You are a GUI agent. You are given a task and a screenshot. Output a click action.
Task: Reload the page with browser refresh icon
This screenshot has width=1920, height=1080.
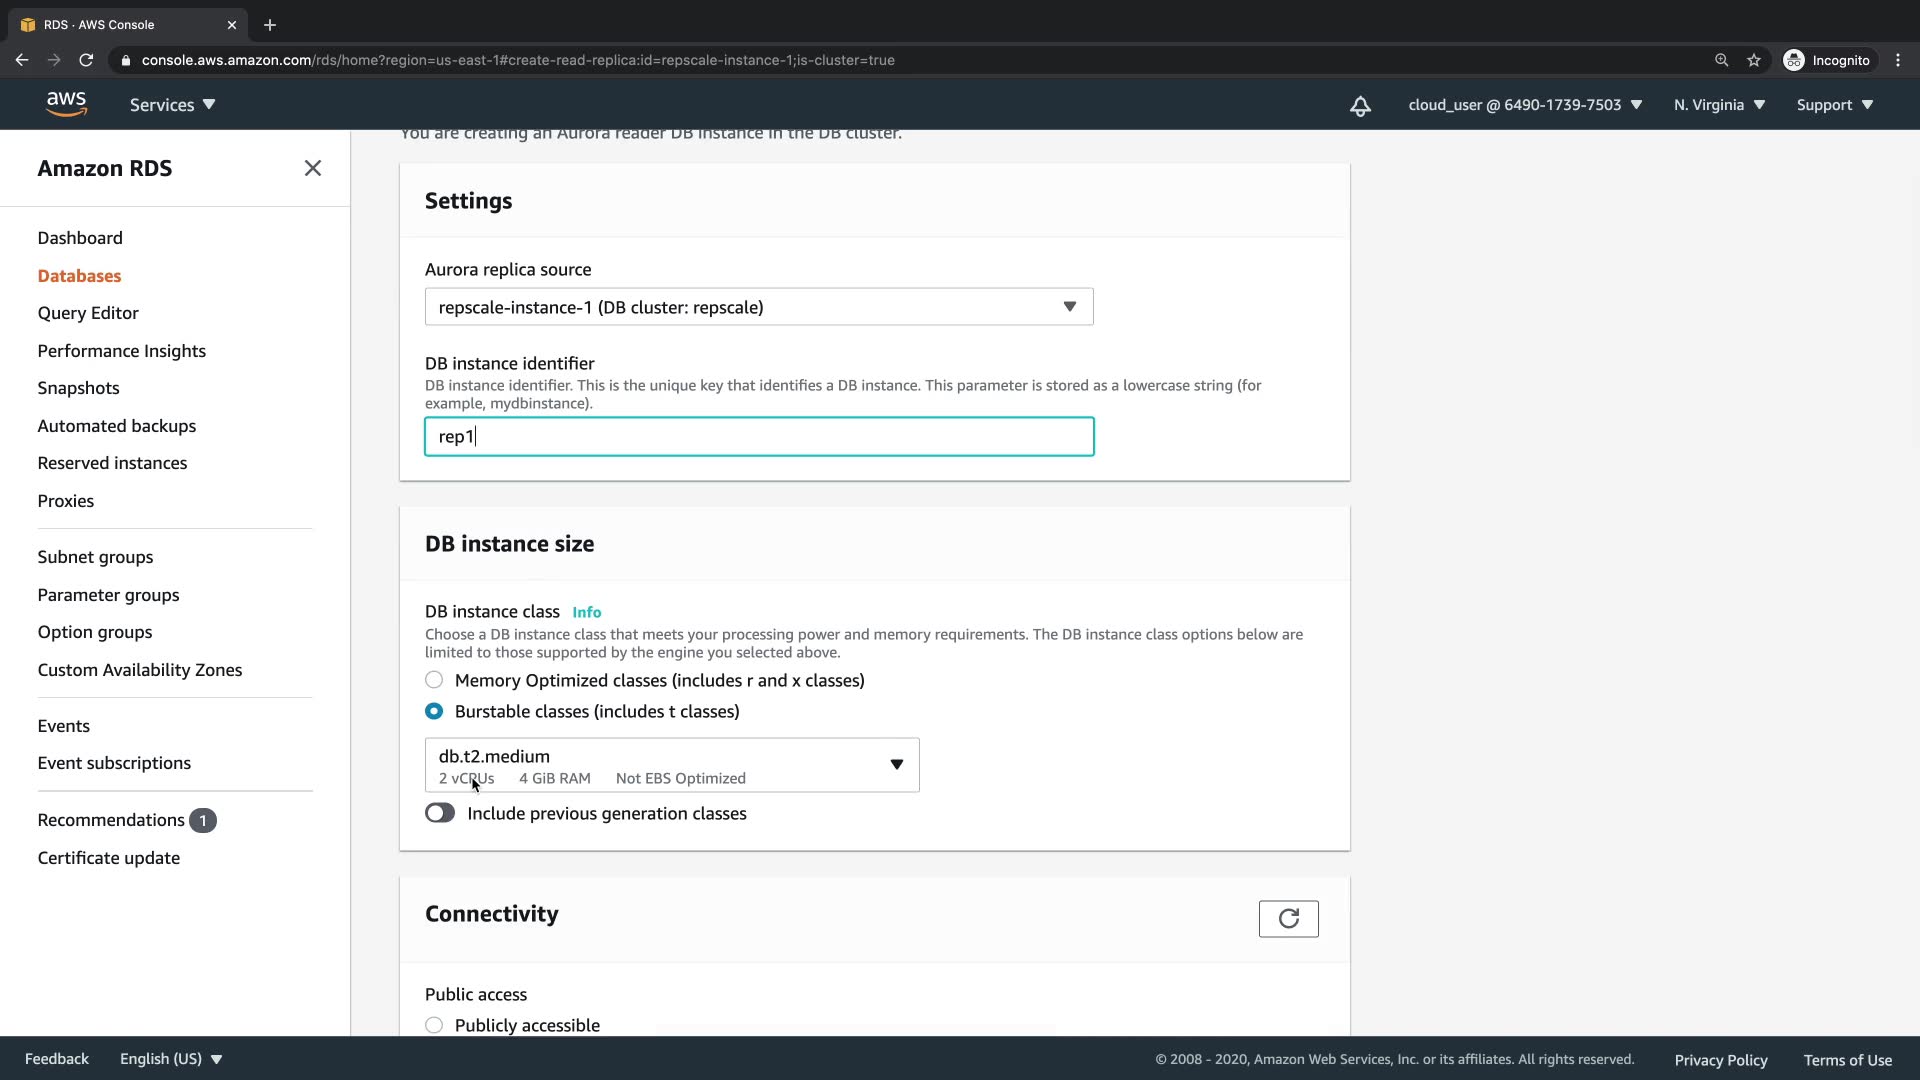click(86, 60)
